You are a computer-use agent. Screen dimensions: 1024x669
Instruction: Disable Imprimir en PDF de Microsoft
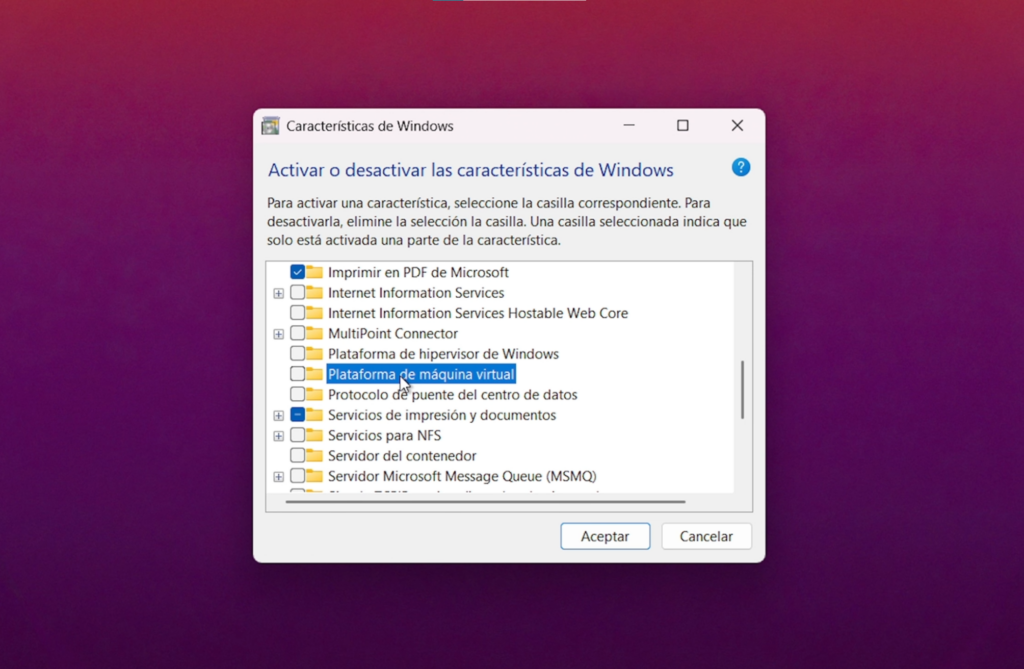pyautogui.click(x=299, y=271)
